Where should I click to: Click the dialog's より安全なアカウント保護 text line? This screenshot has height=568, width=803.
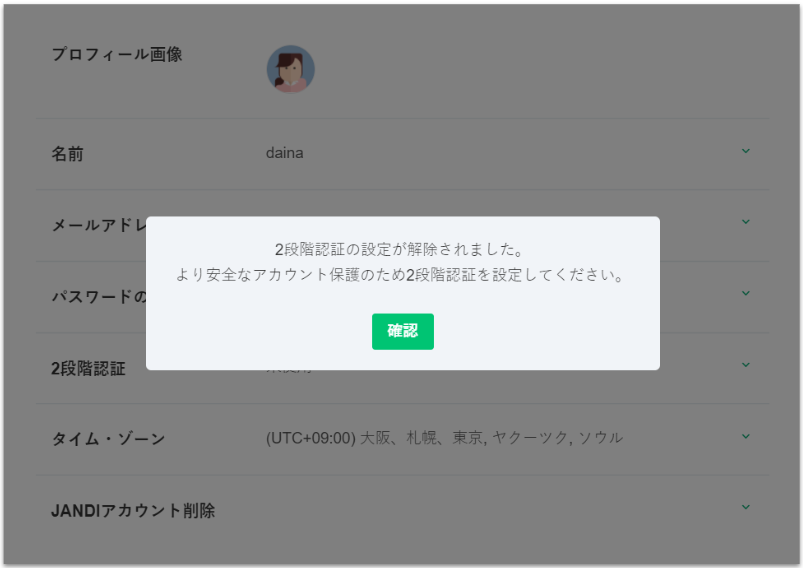pos(400,275)
